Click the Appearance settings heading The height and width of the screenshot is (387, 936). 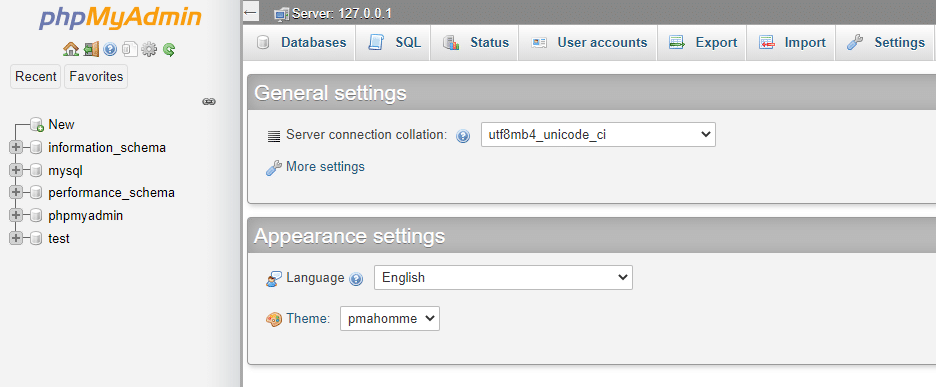pos(350,236)
